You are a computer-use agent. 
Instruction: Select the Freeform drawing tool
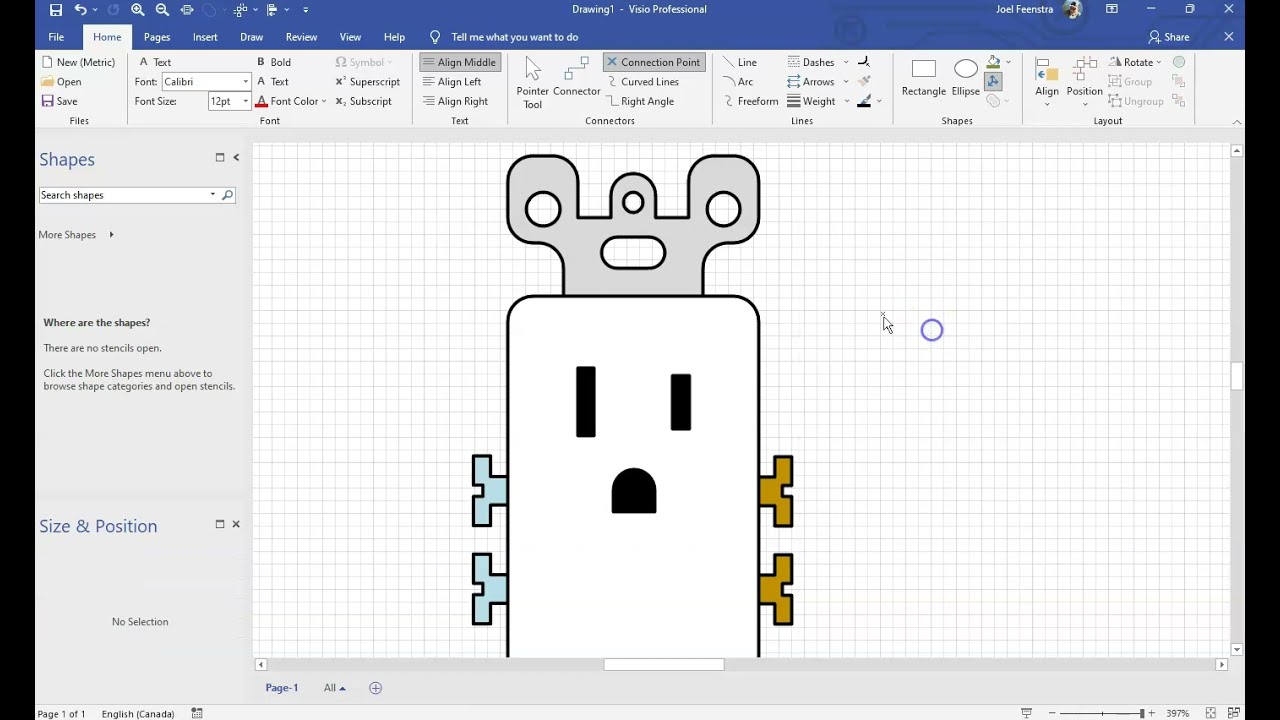tap(750, 101)
